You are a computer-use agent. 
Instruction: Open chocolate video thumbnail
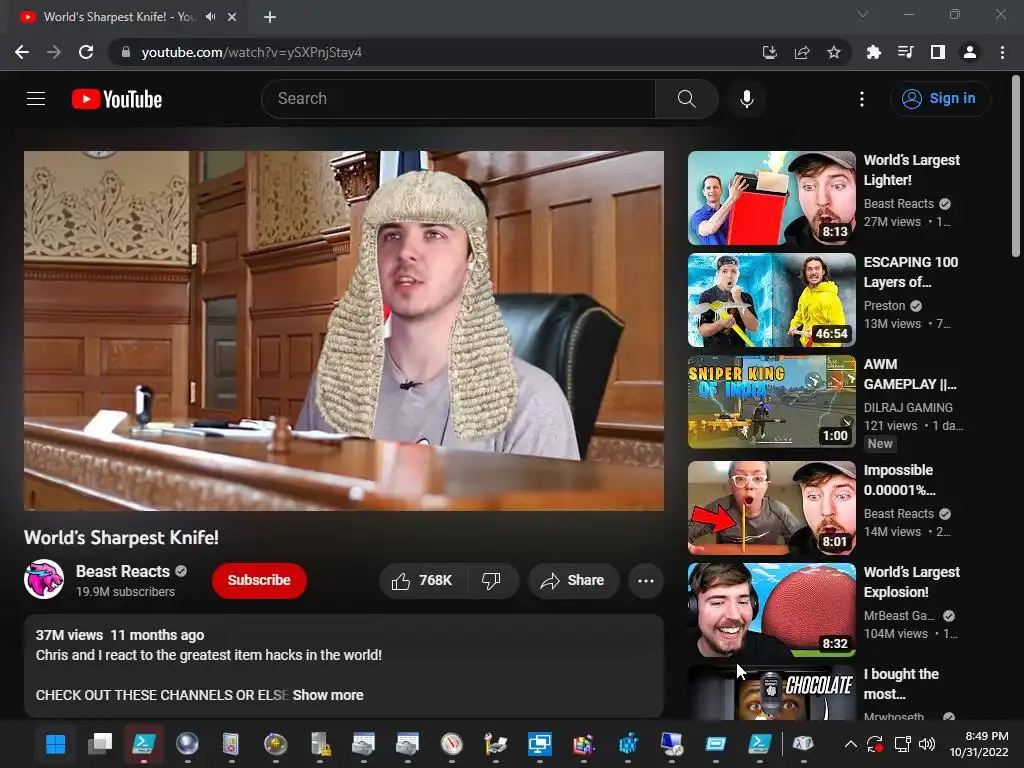pyautogui.click(x=771, y=692)
